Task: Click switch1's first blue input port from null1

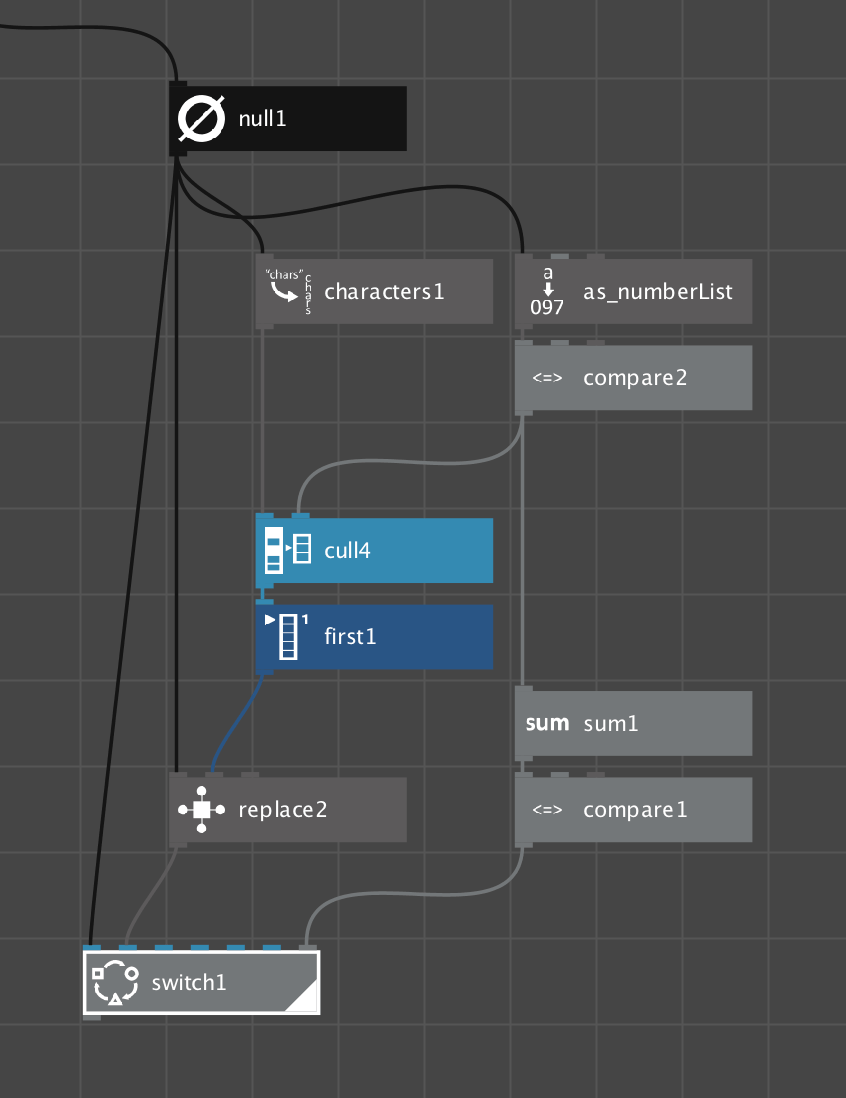Action: click(91, 948)
